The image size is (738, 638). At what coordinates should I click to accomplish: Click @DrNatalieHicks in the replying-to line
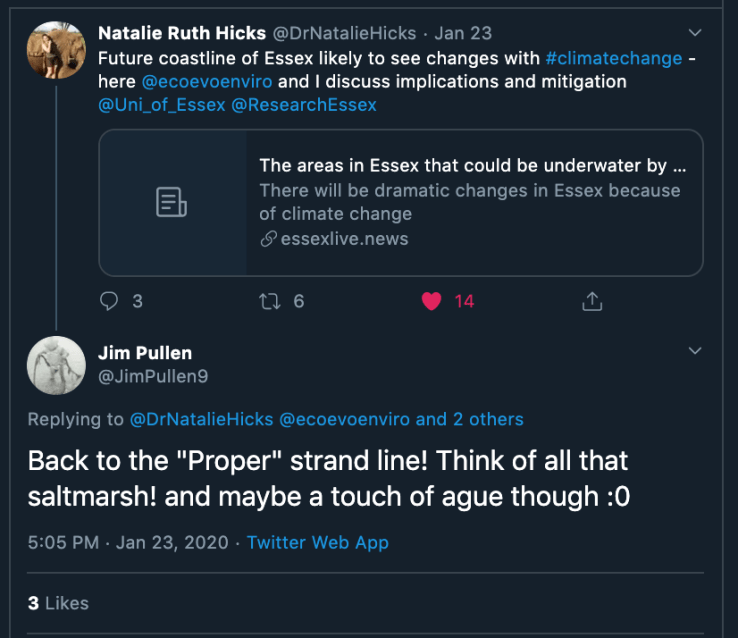[198, 419]
